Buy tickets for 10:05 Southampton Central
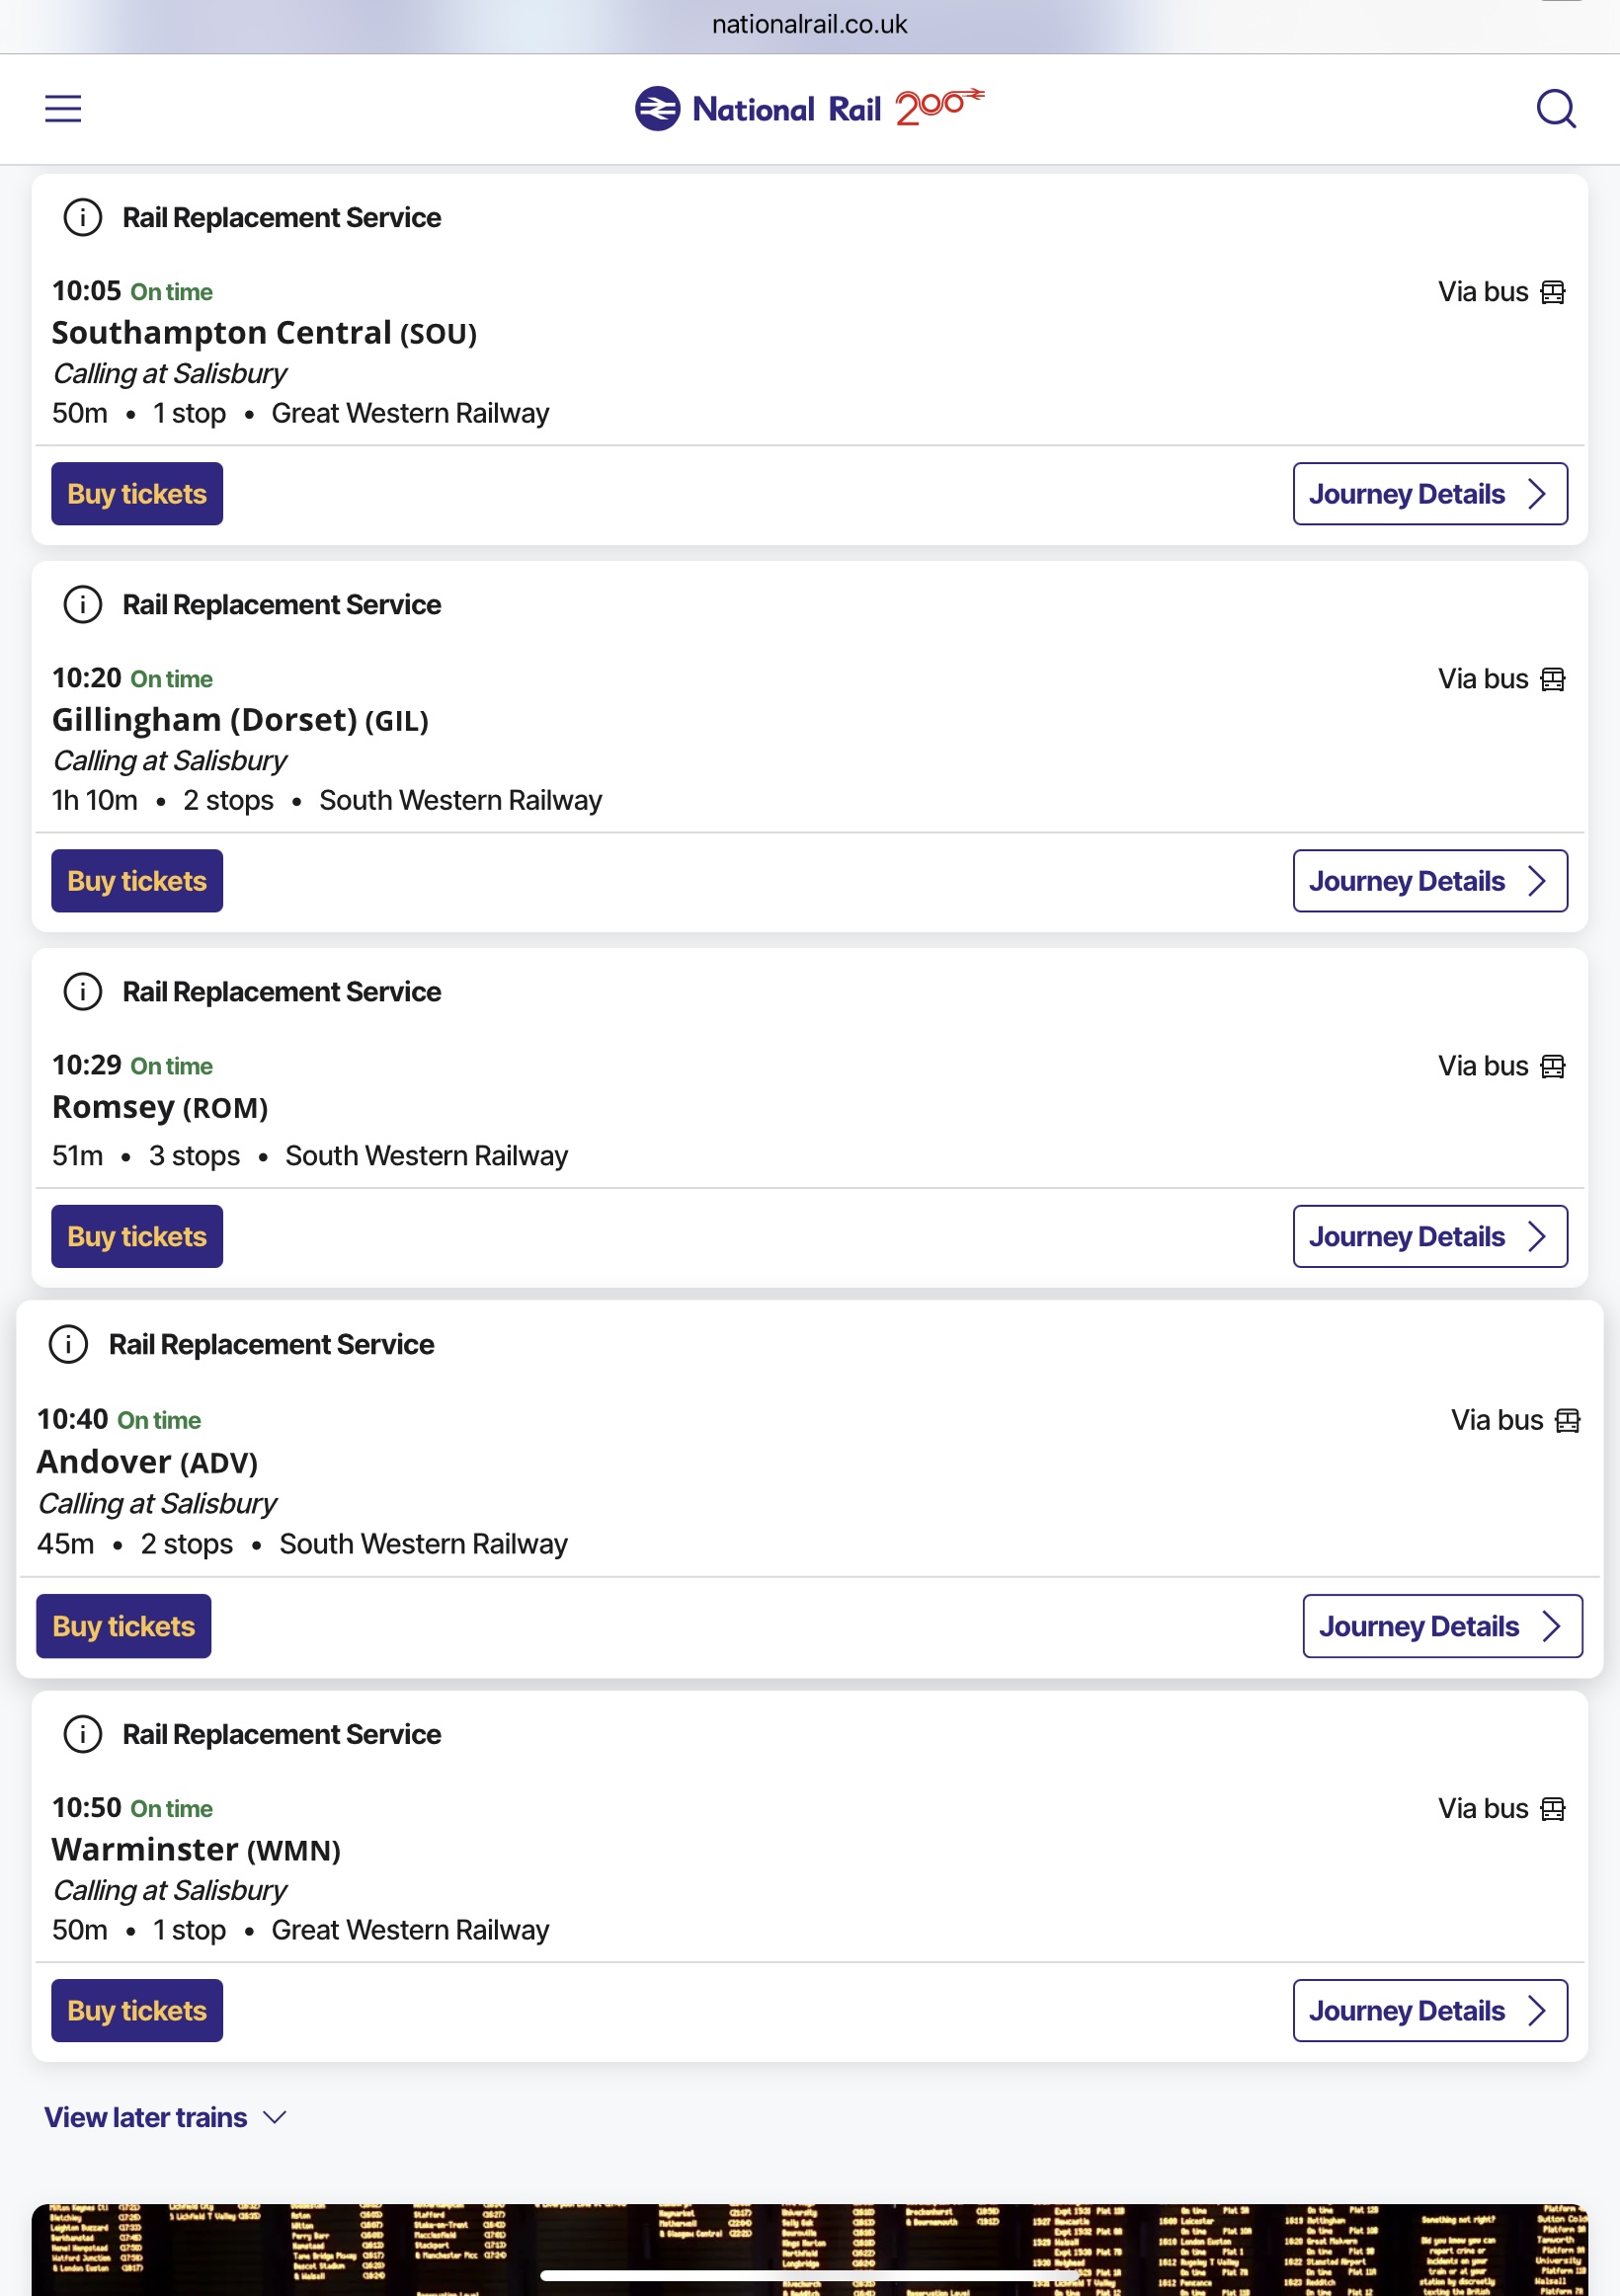The height and width of the screenshot is (2296, 1620). 137,494
